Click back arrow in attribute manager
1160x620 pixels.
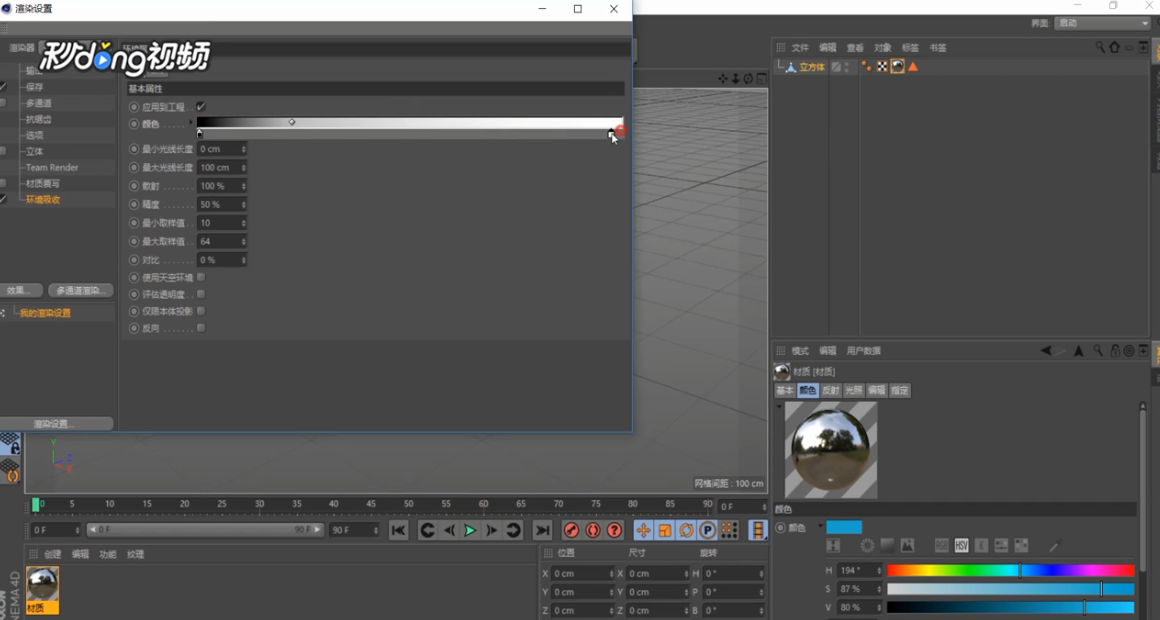[1045, 351]
